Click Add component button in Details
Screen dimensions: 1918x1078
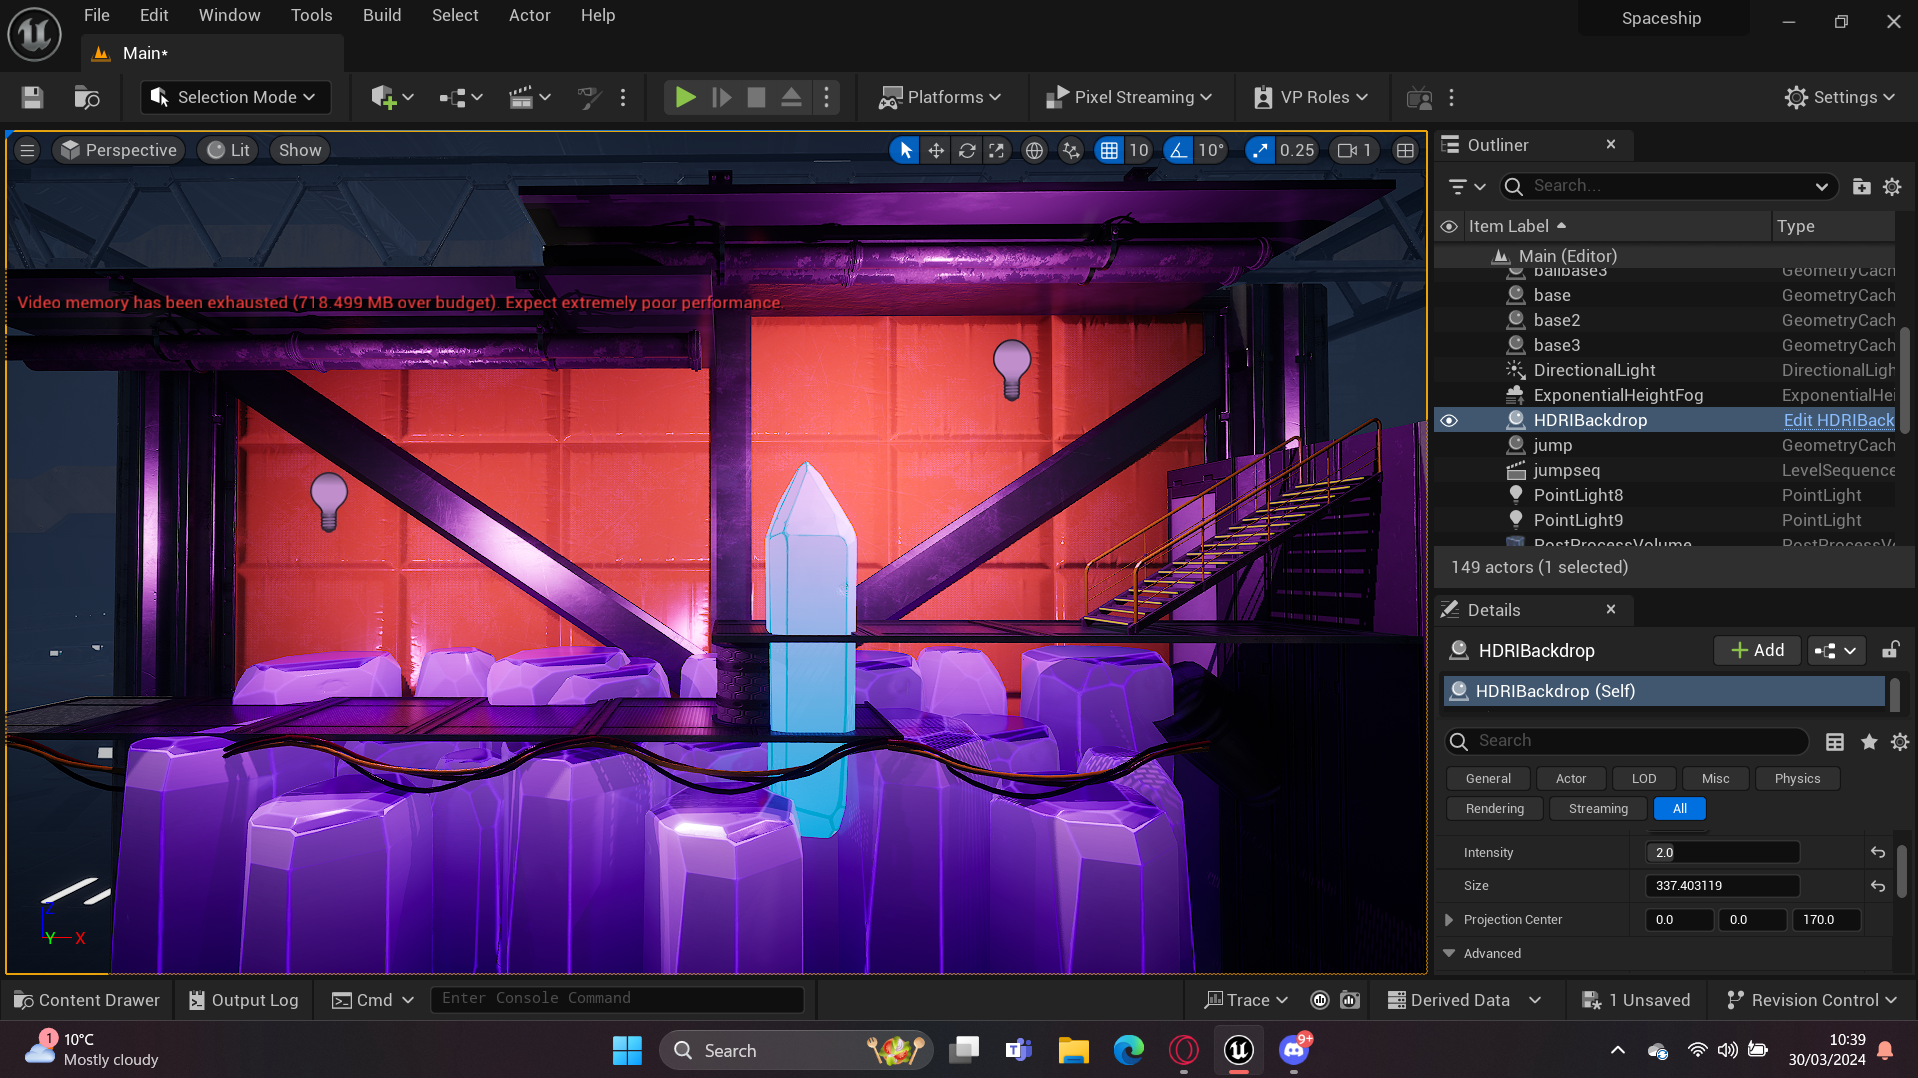tap(1757, 650)
